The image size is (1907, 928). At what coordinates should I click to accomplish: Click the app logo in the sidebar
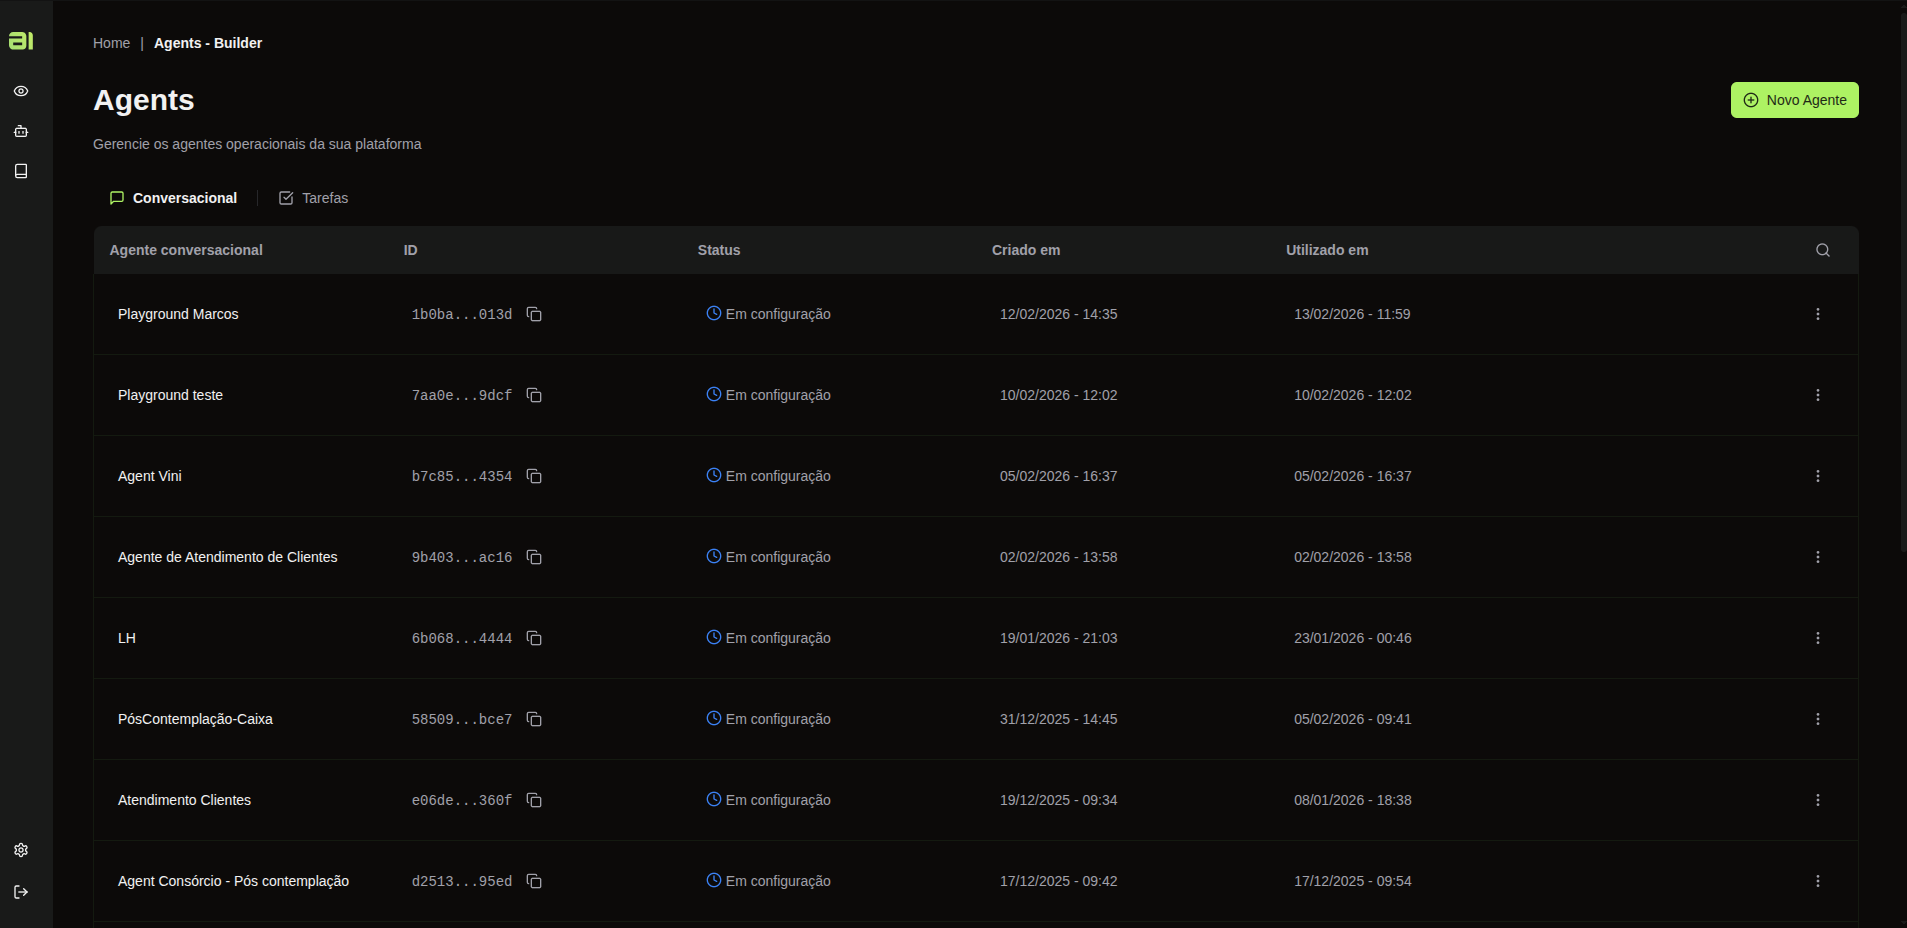pyautogui.click(x=21, y=40)
